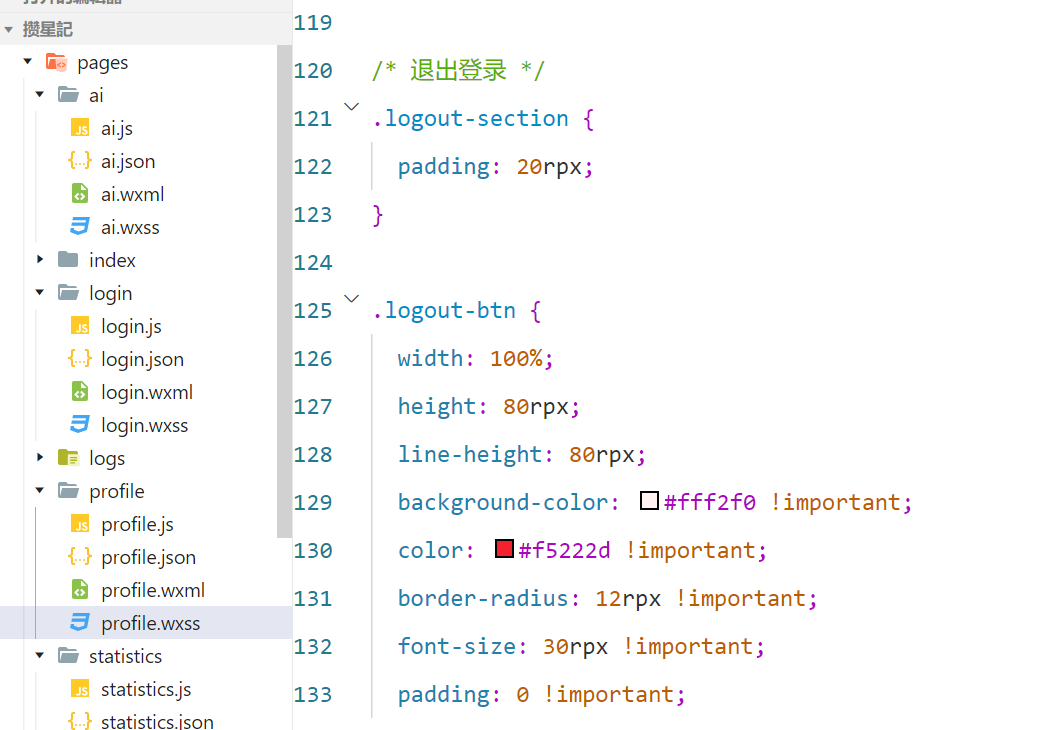Click the file tree vertical scrollbar
The height and width of the screenshot is (730, 1051).
point(284,291)
